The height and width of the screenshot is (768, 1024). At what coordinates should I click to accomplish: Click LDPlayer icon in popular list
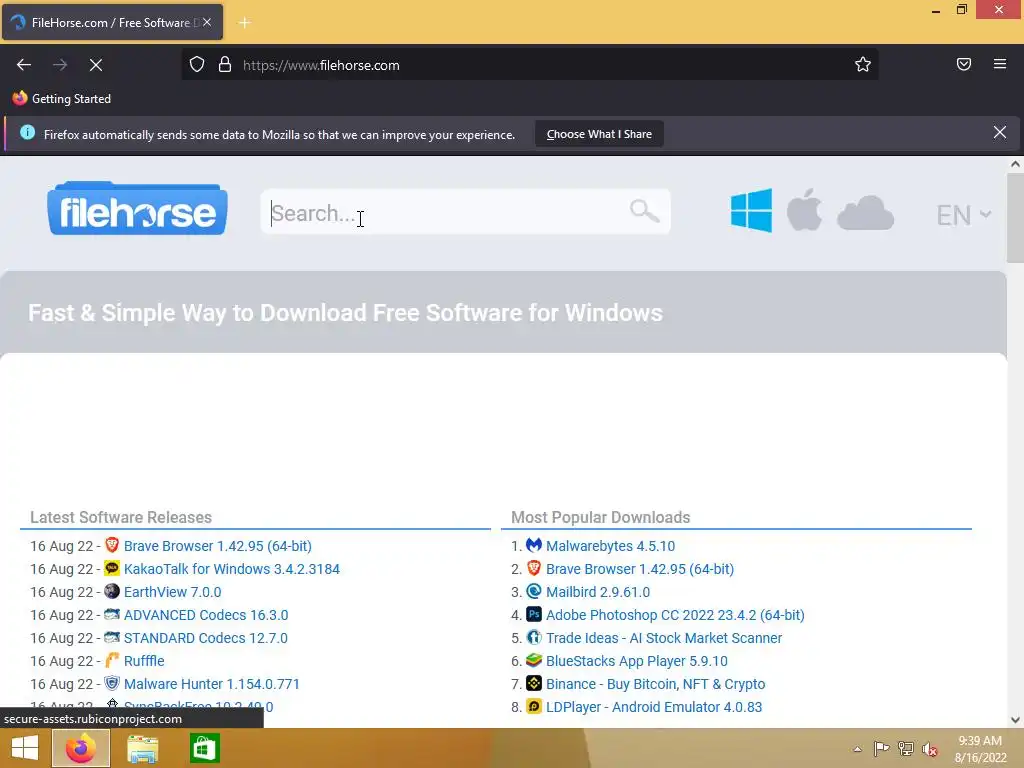point(534,705)
